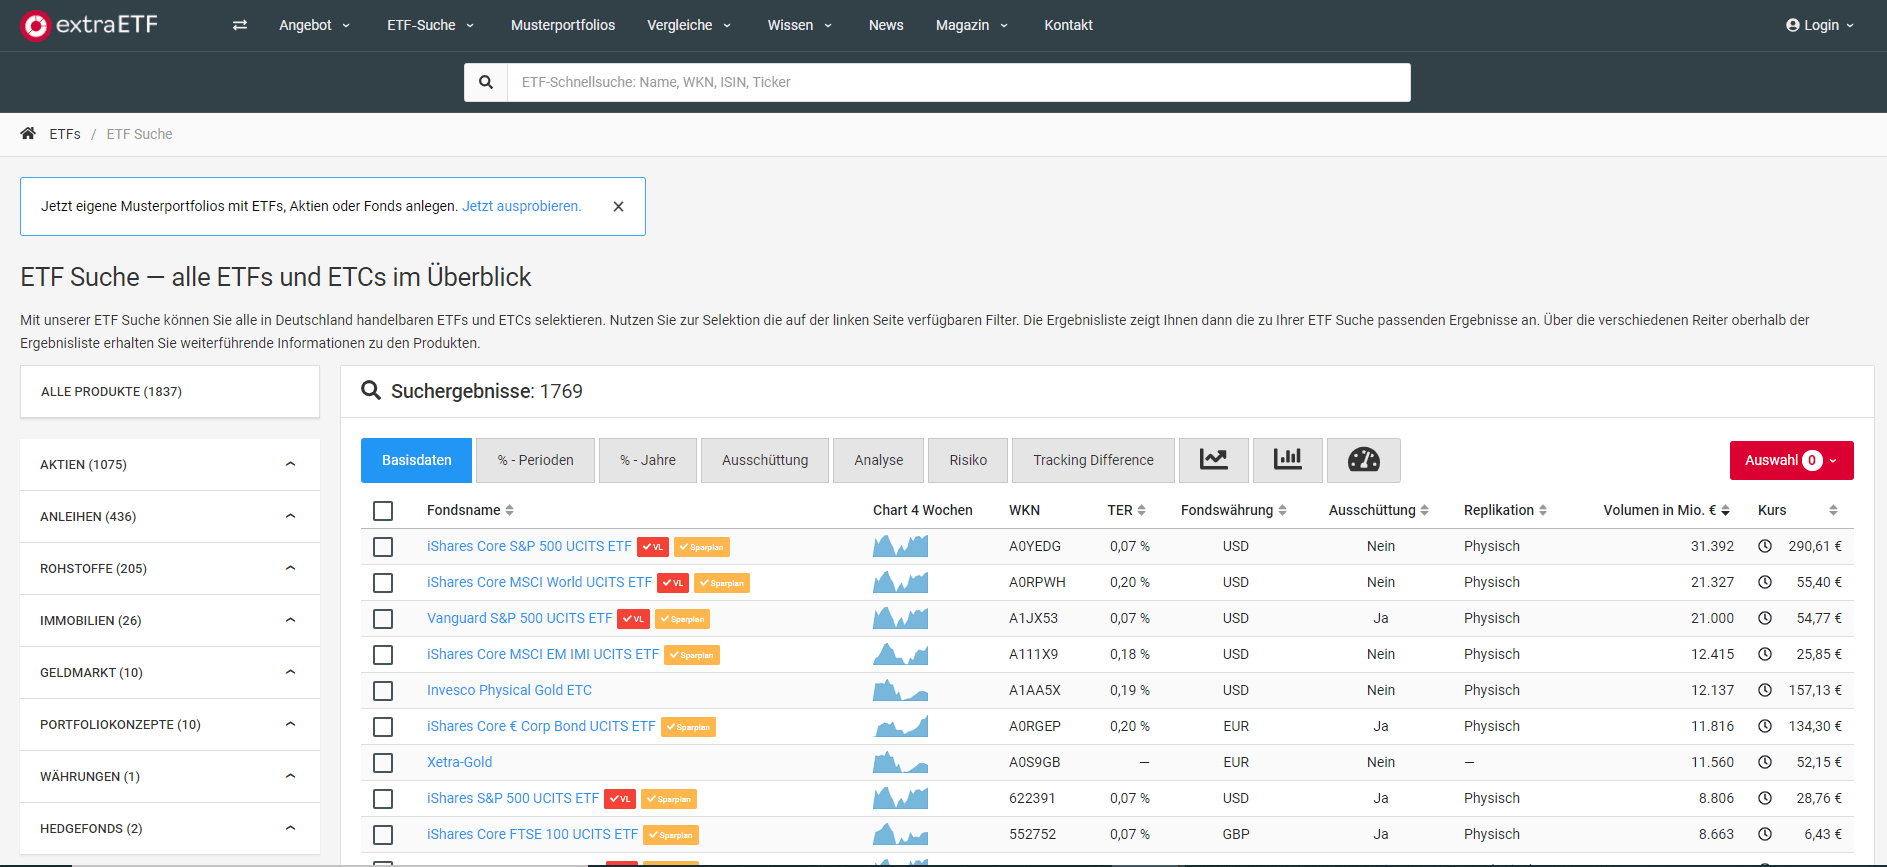
Task: Collapse the IMMOBILIEN (26) filter section
Action: (170, 620)
